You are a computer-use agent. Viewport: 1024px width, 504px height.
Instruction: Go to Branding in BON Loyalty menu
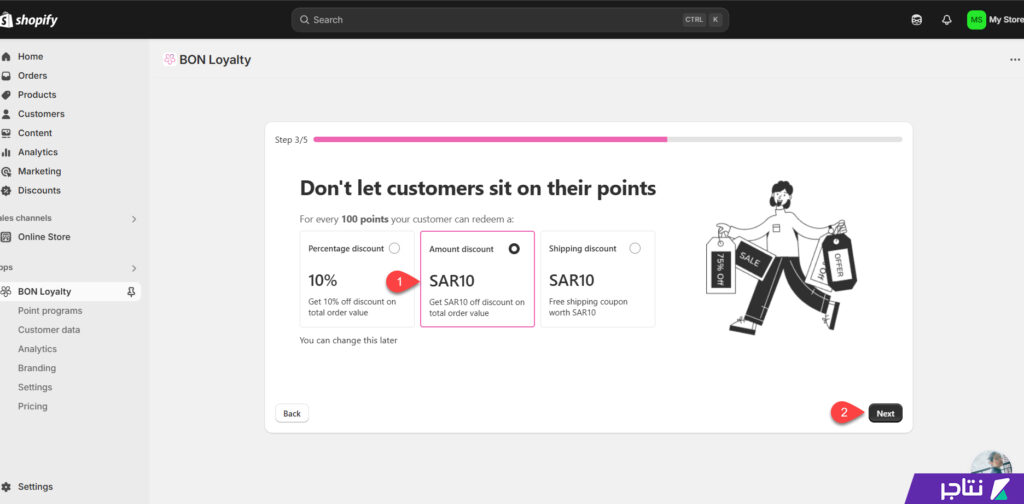tap(37, 368)
